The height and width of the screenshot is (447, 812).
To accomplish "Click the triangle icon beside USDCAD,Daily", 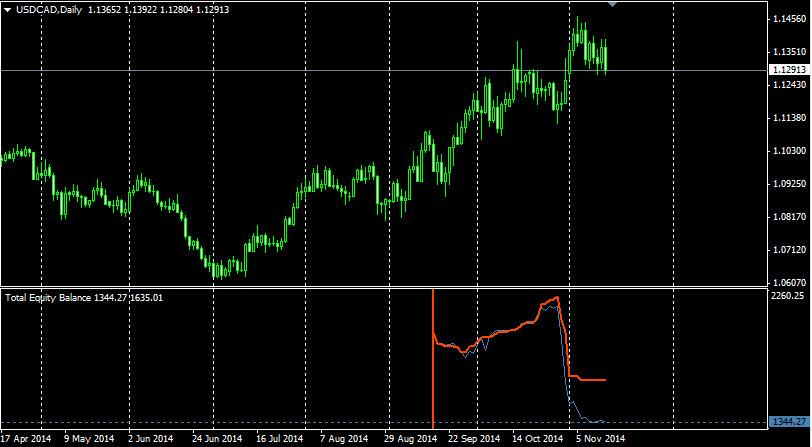I will 8,10.
